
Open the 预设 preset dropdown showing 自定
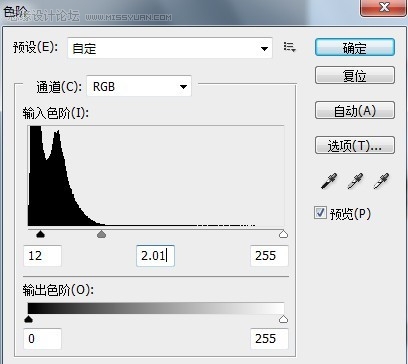(170, 48)
